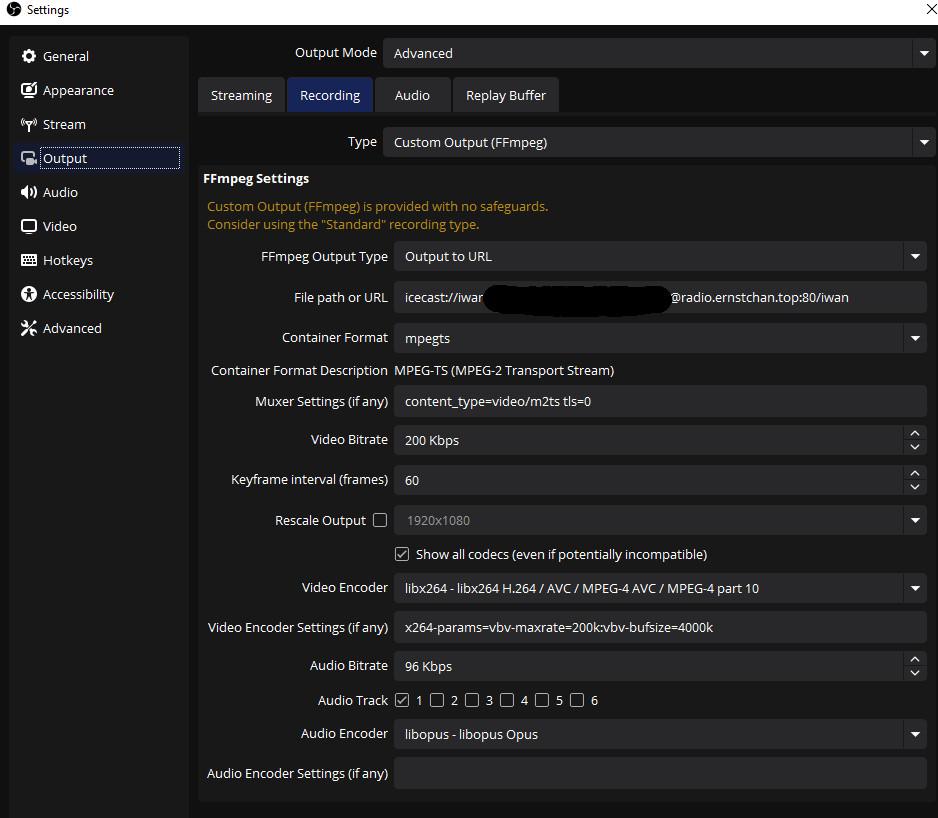Open the Audio Encoder libopus dropdown
The height and width of the screenshot is (818, 938).
pyautogui.click(x=660, y=734)
